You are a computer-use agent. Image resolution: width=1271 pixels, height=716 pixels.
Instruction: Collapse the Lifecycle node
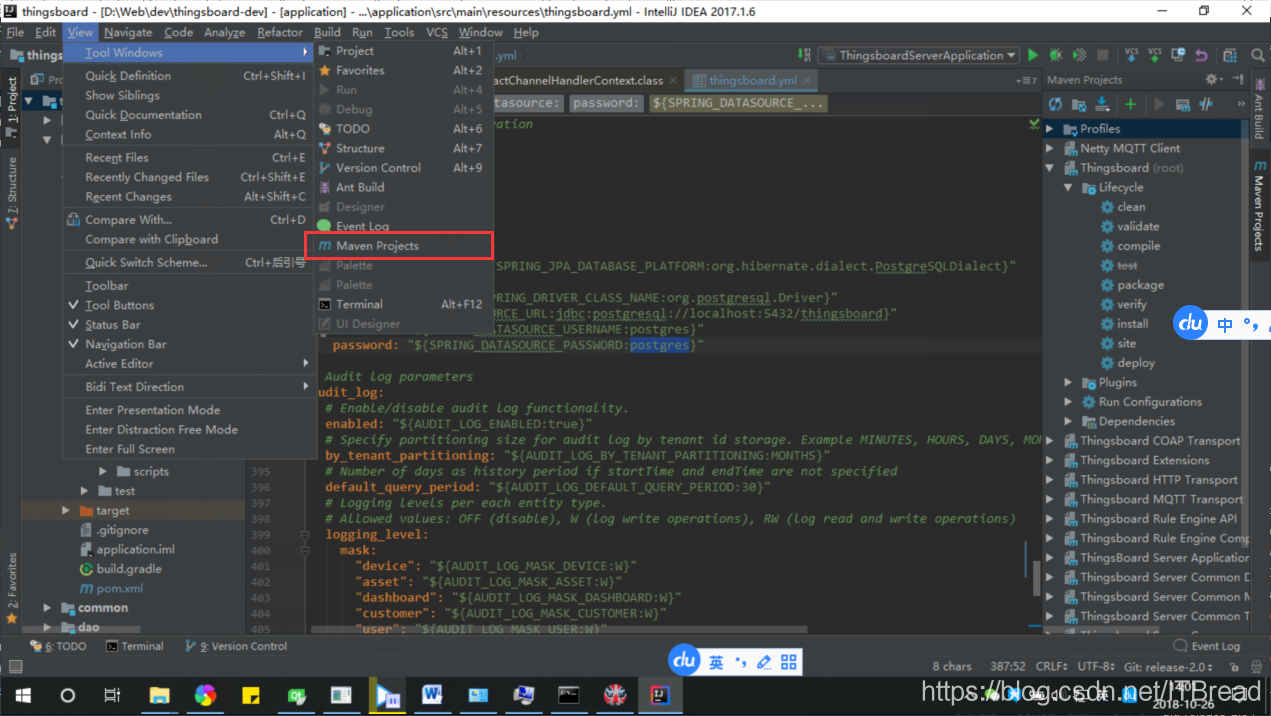pos(1069,187)
